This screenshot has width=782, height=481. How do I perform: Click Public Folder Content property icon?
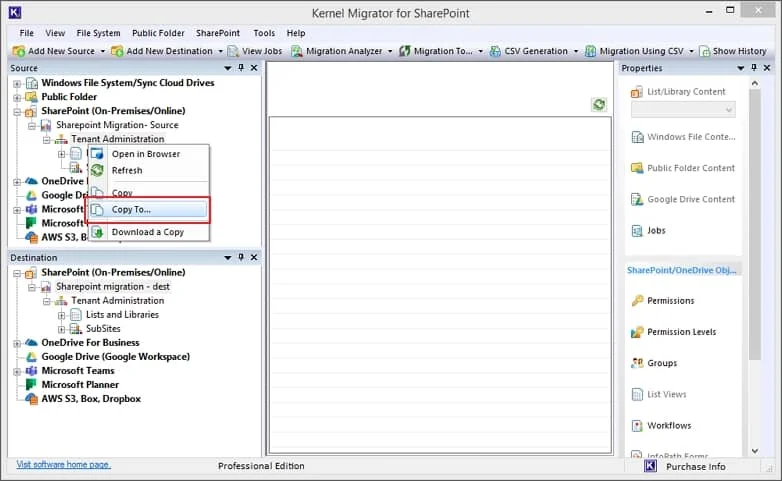point(637,168)
